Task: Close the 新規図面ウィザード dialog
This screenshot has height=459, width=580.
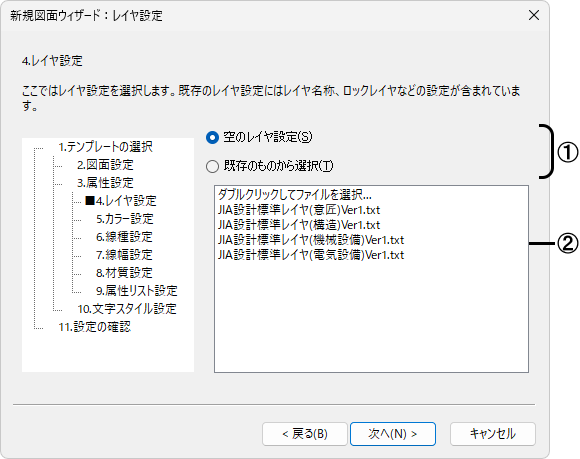Action: (x=534, y=16)
